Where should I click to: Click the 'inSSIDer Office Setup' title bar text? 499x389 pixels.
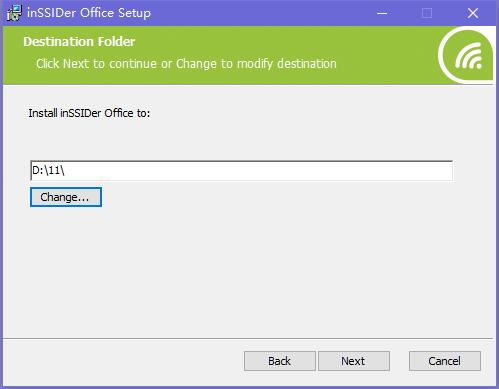click(89, 13)
